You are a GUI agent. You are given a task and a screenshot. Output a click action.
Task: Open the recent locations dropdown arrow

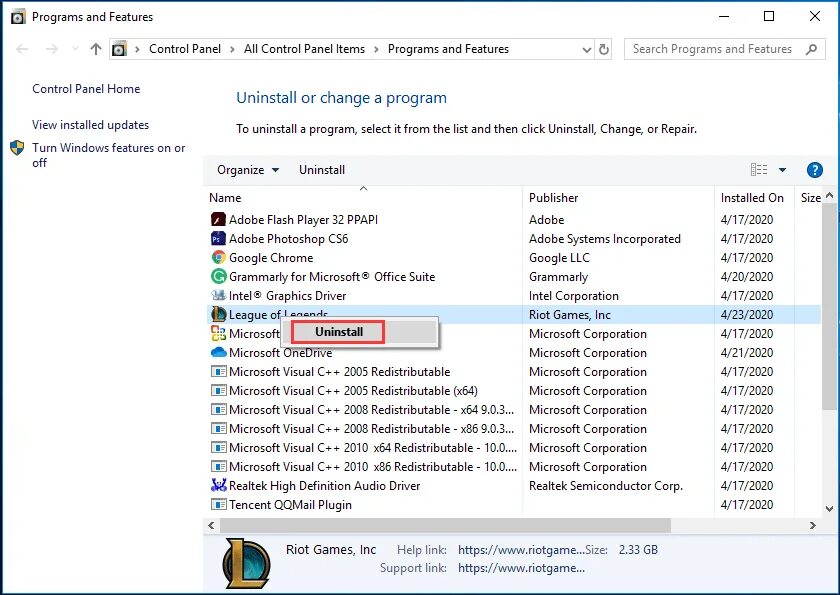point(75,49)
